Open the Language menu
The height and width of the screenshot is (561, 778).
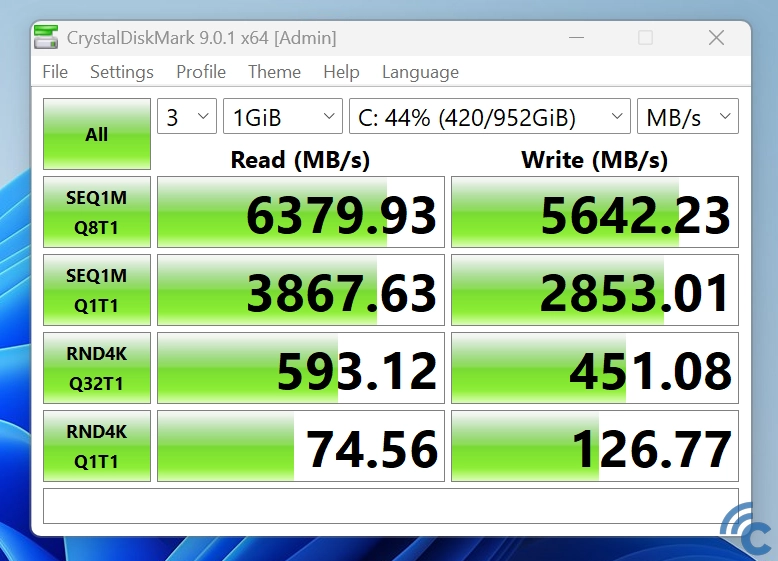(420, 72)
